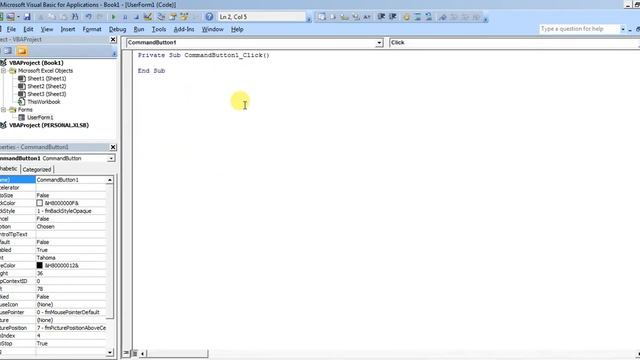Viewport: 640px width, 360px height.
Task: Click the ForeColor black color swatch
Action: 40,266
